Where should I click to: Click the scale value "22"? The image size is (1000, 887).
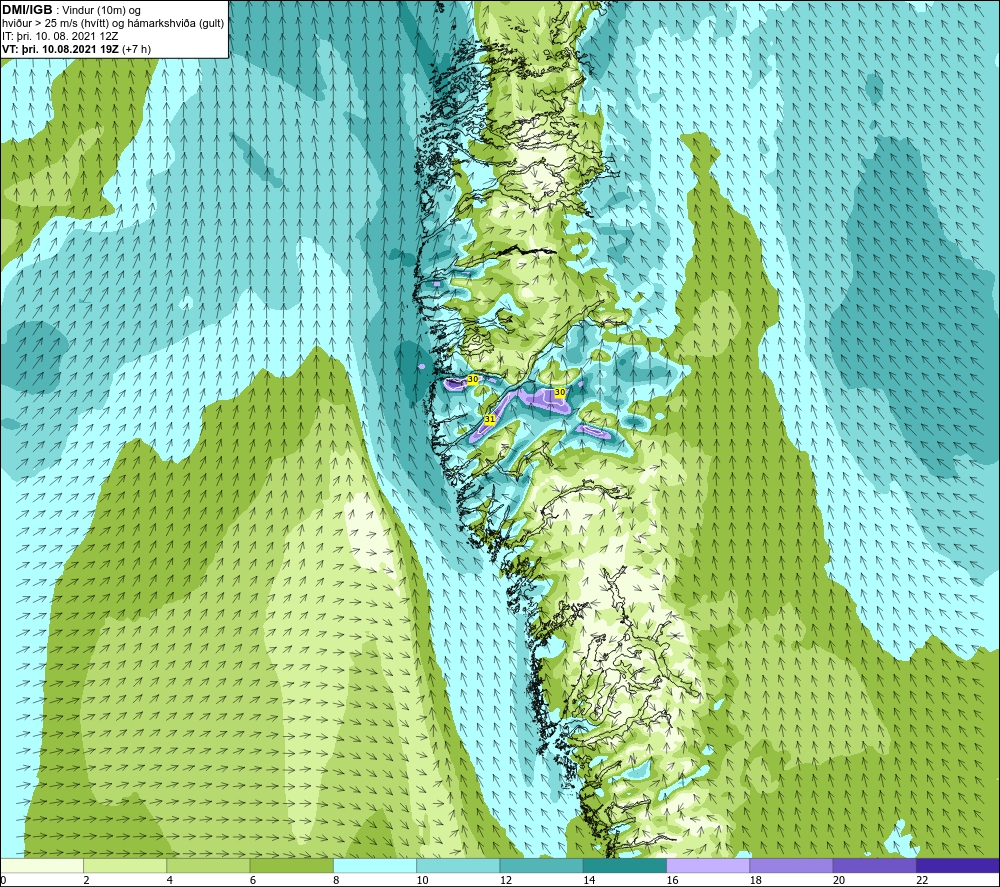(923, 880)
